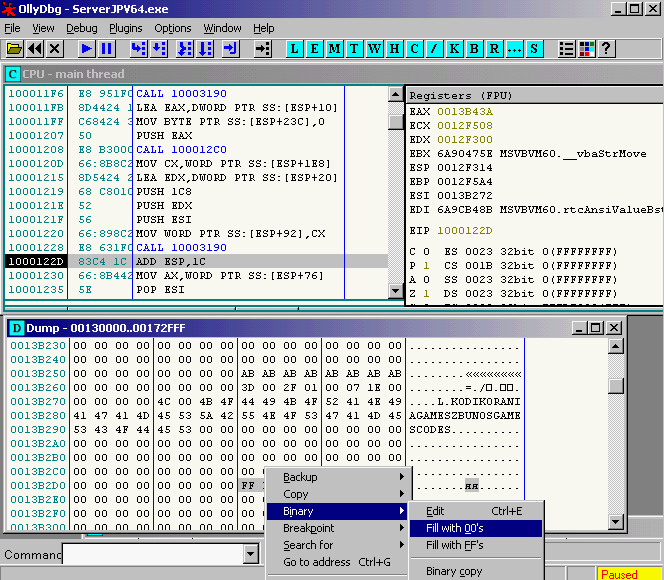Open the Plugins menu

coord(125,28)
